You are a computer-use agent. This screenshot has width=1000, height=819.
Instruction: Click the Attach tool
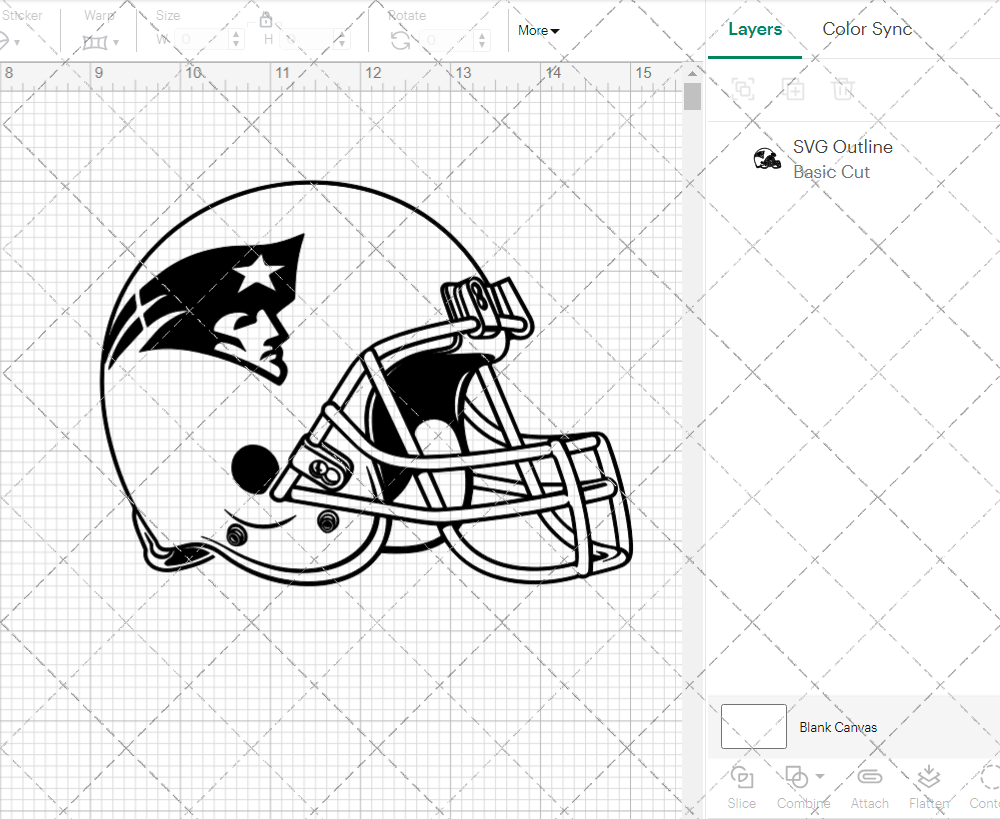[869, 788]
